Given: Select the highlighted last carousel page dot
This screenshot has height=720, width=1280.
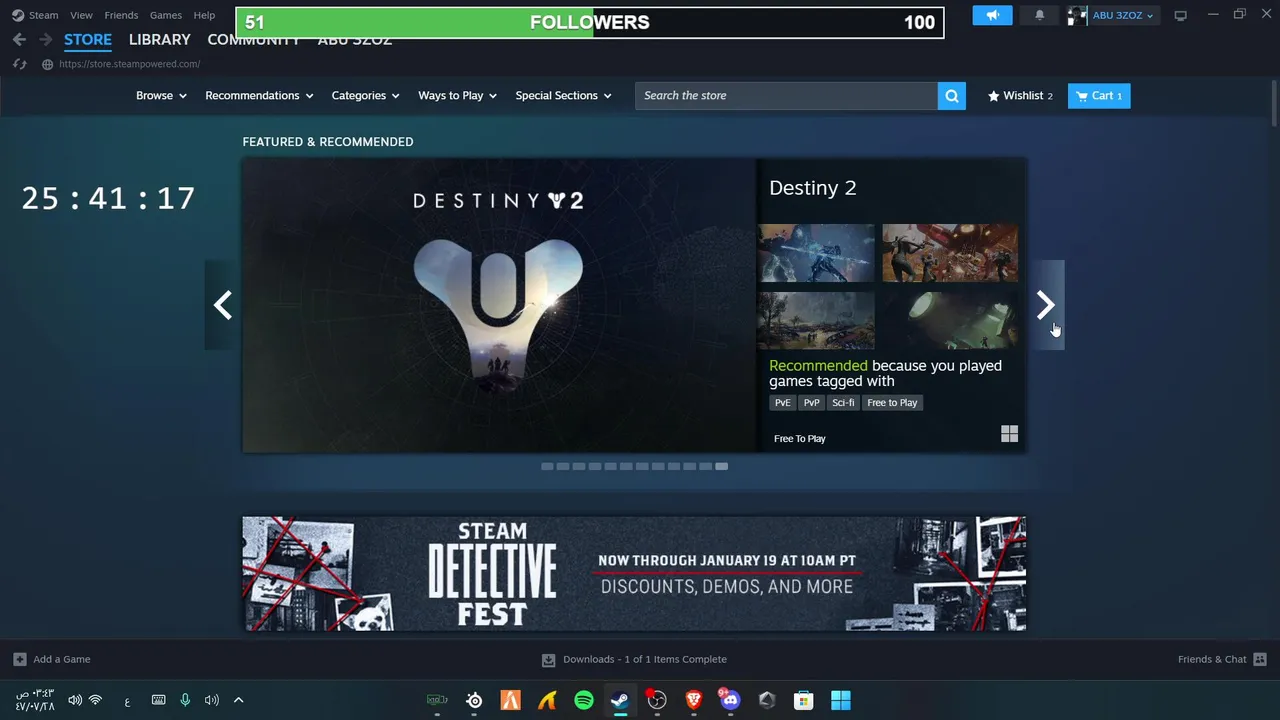Looking at the screenshot, I should (x=721, y=466).
